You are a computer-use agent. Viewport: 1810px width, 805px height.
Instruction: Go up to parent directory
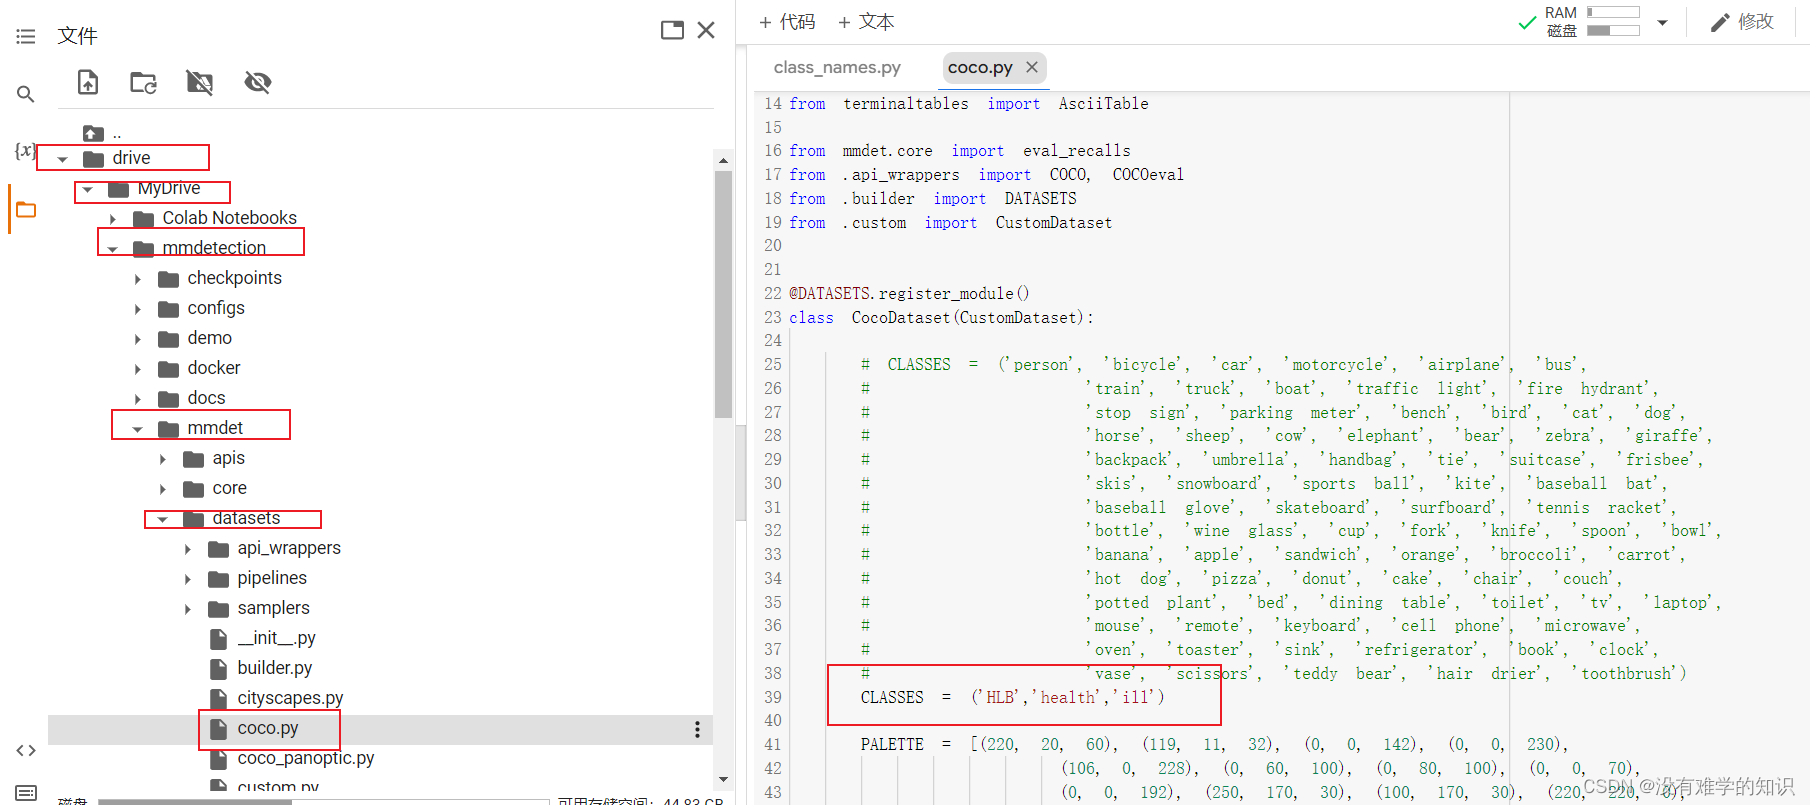[x=94, y=133]
